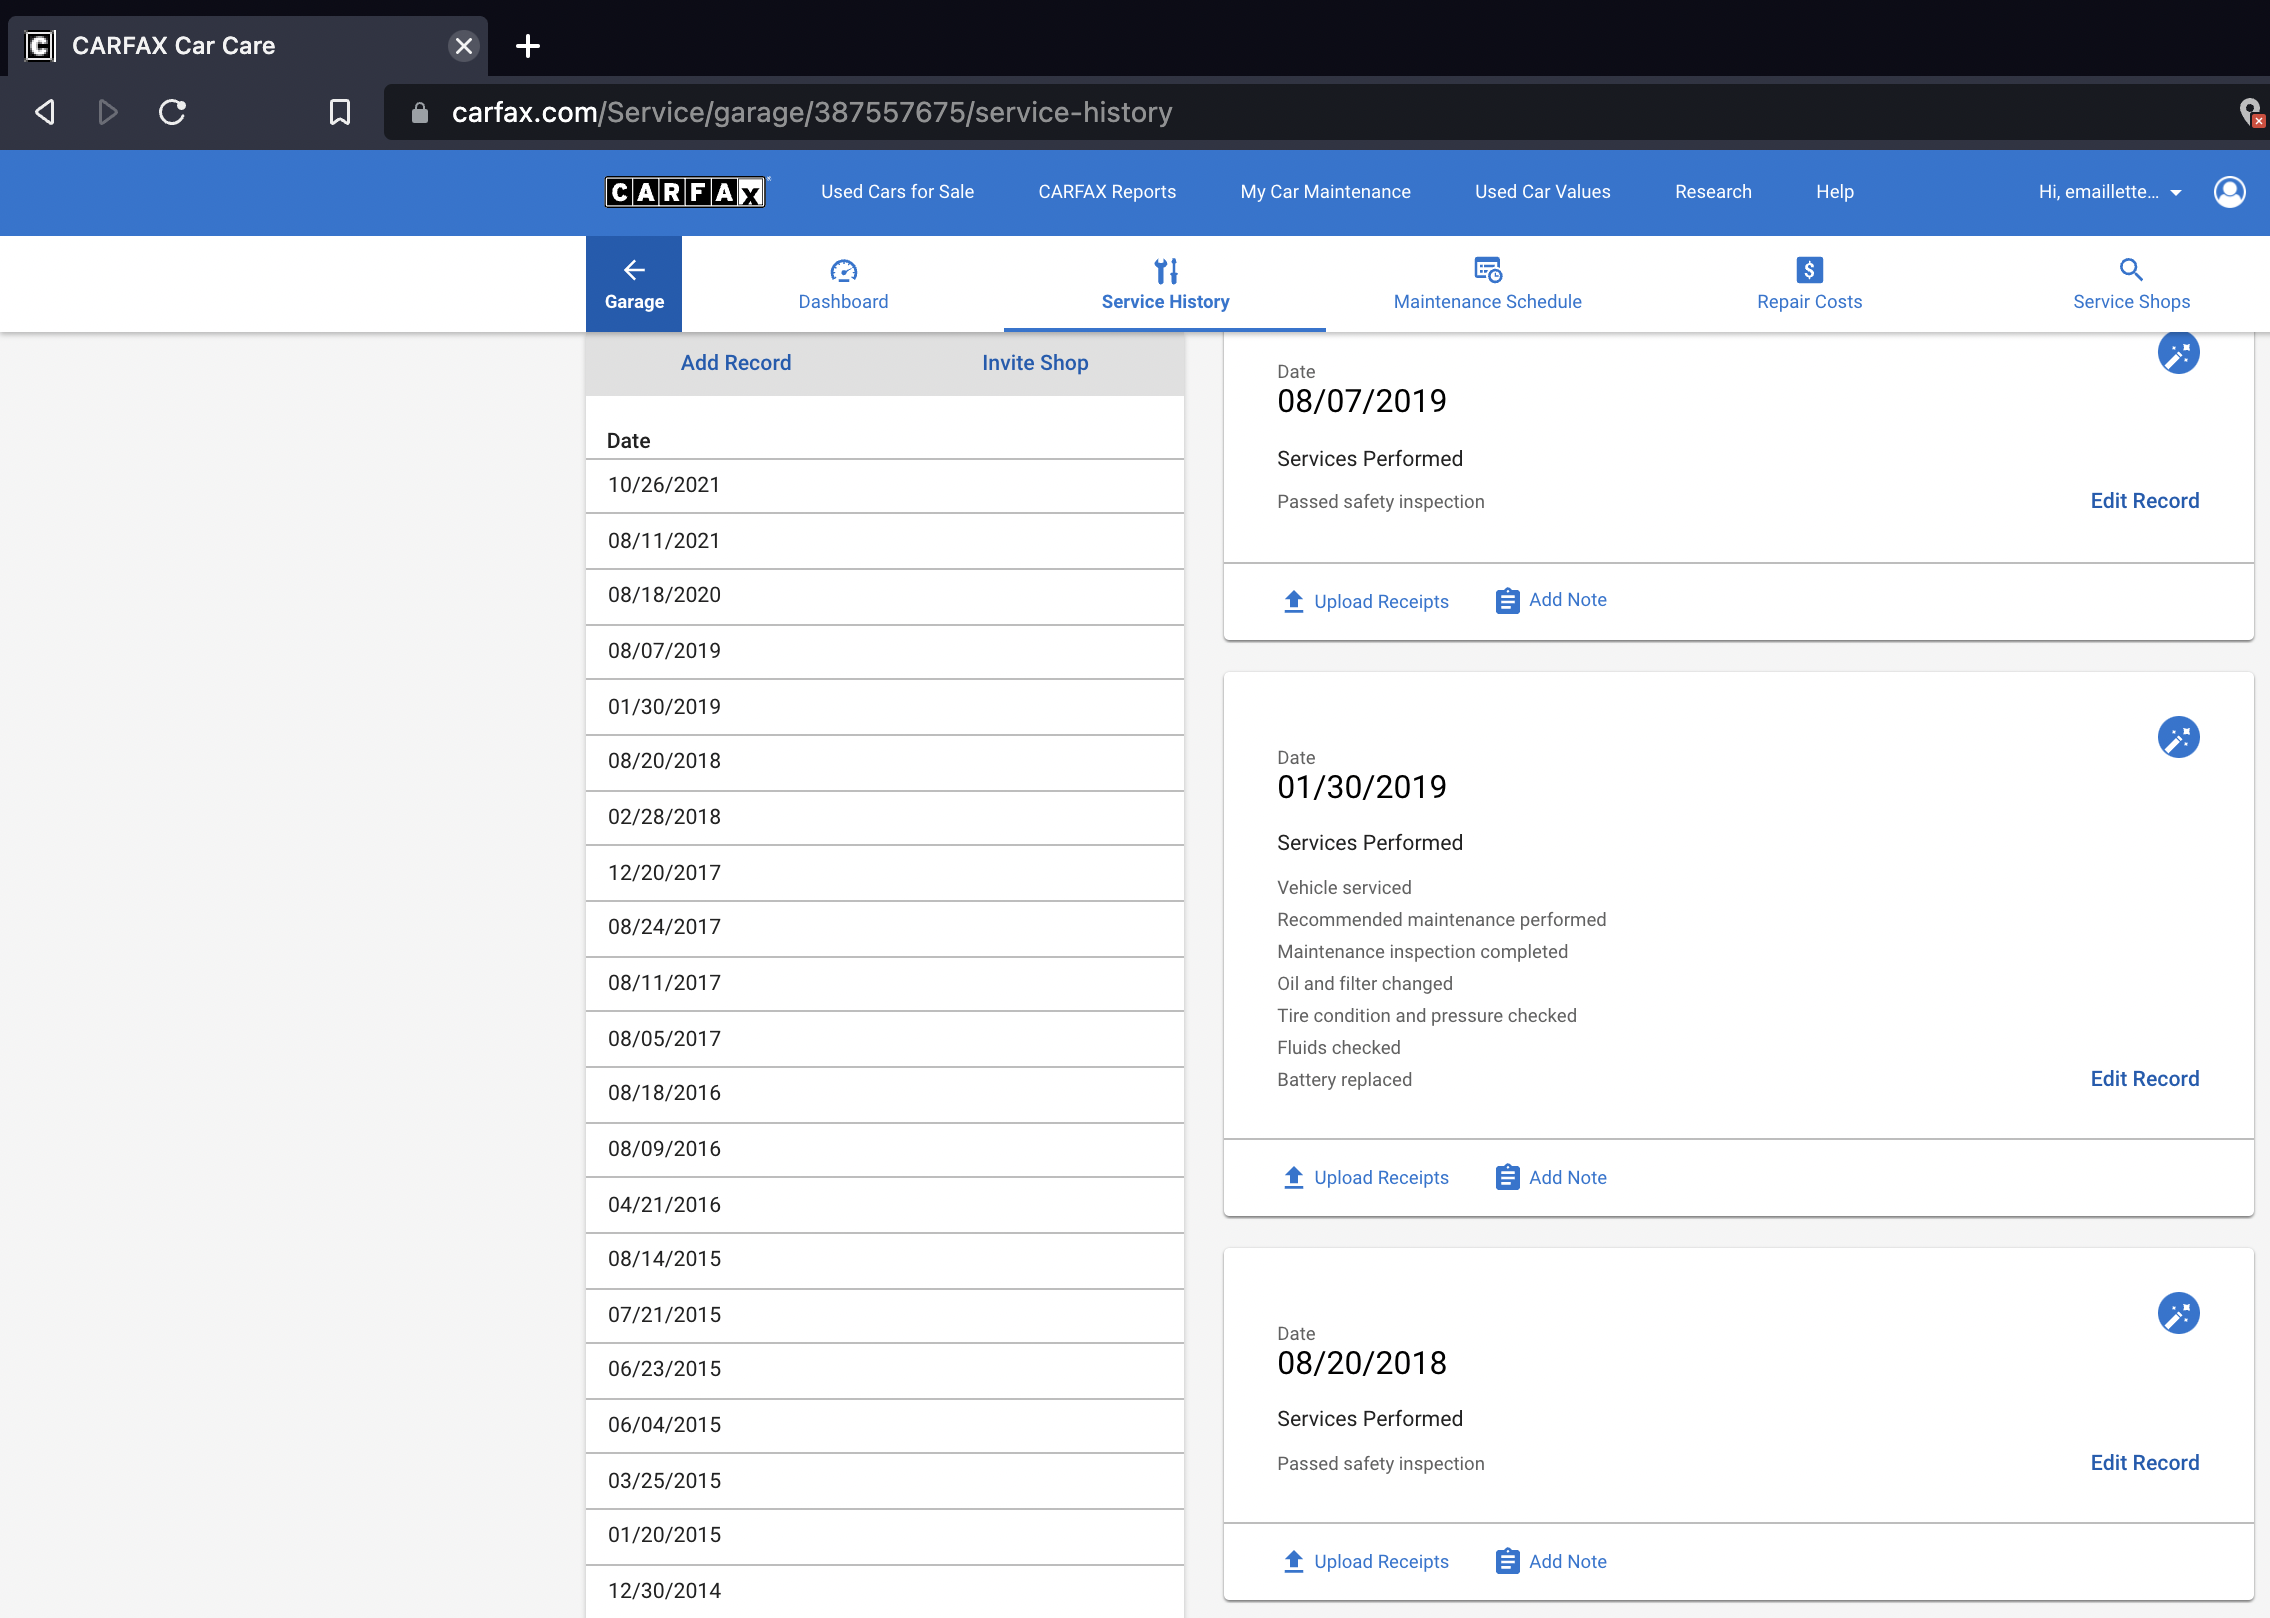
Task: Click the Service History wrench icon
Action: 1166,271
